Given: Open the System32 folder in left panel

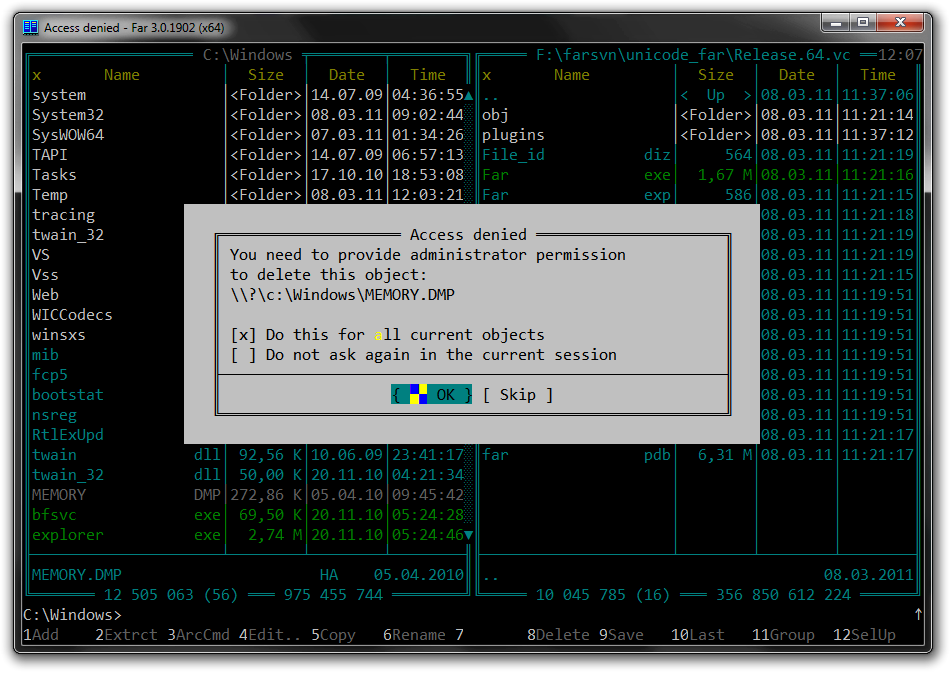Looking at the screenshot, I should (x=68, y=115).
